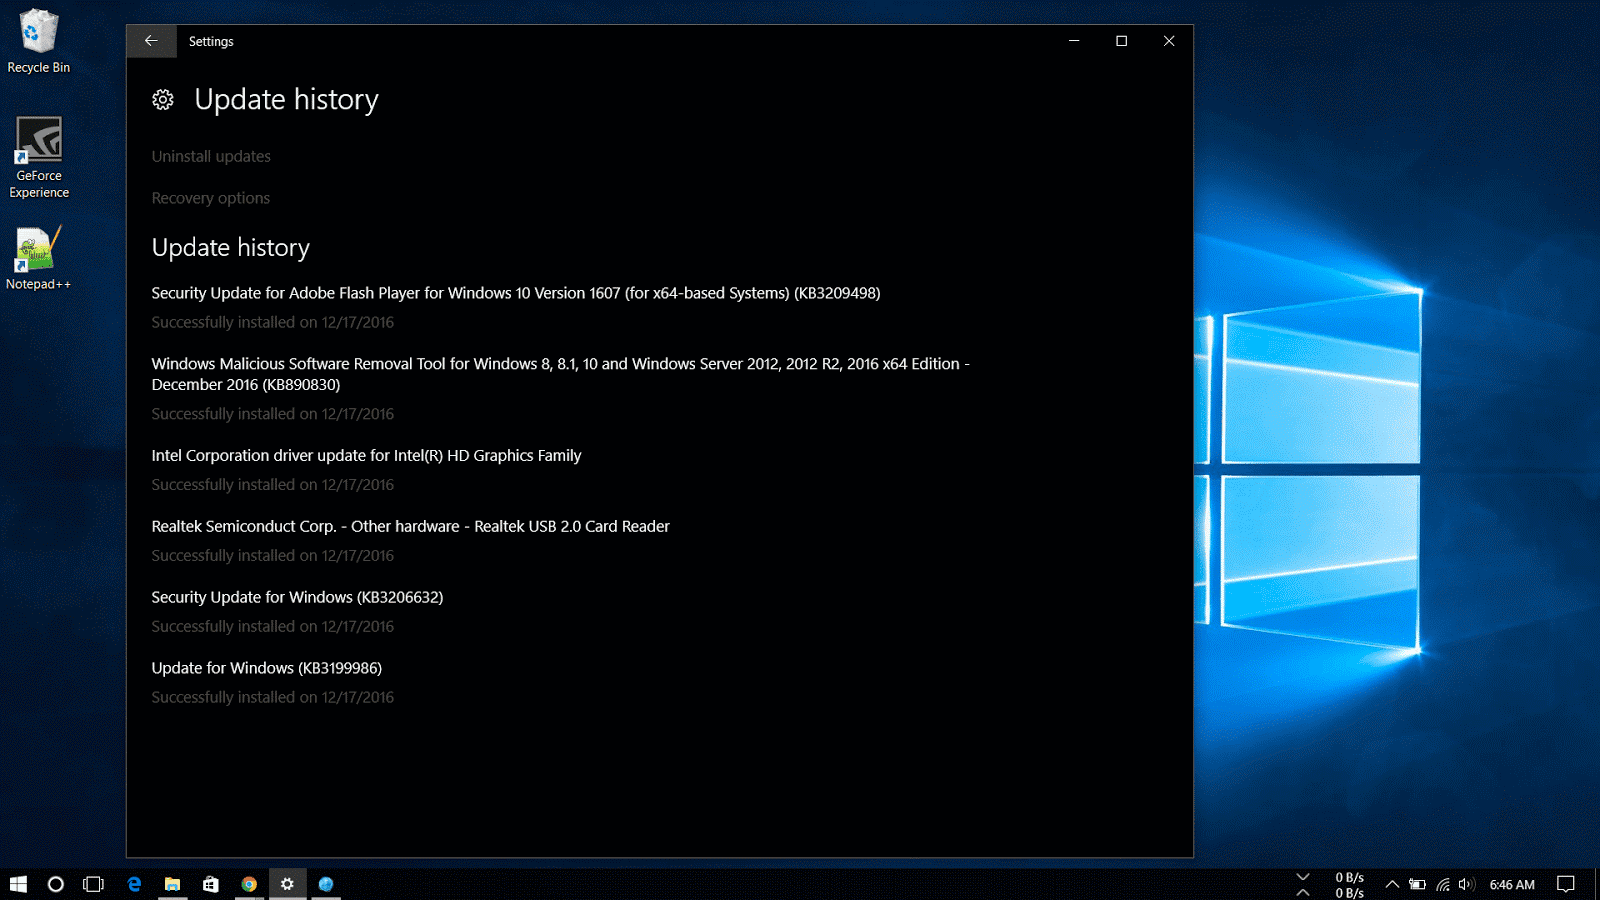Open the clock showing 6:46 AM

click(x=1512, y=884)
